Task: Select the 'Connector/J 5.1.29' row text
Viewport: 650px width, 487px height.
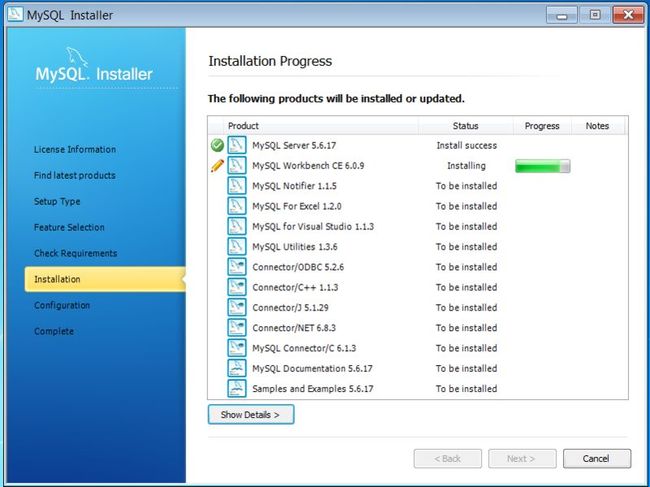Action: coord(290,308)
